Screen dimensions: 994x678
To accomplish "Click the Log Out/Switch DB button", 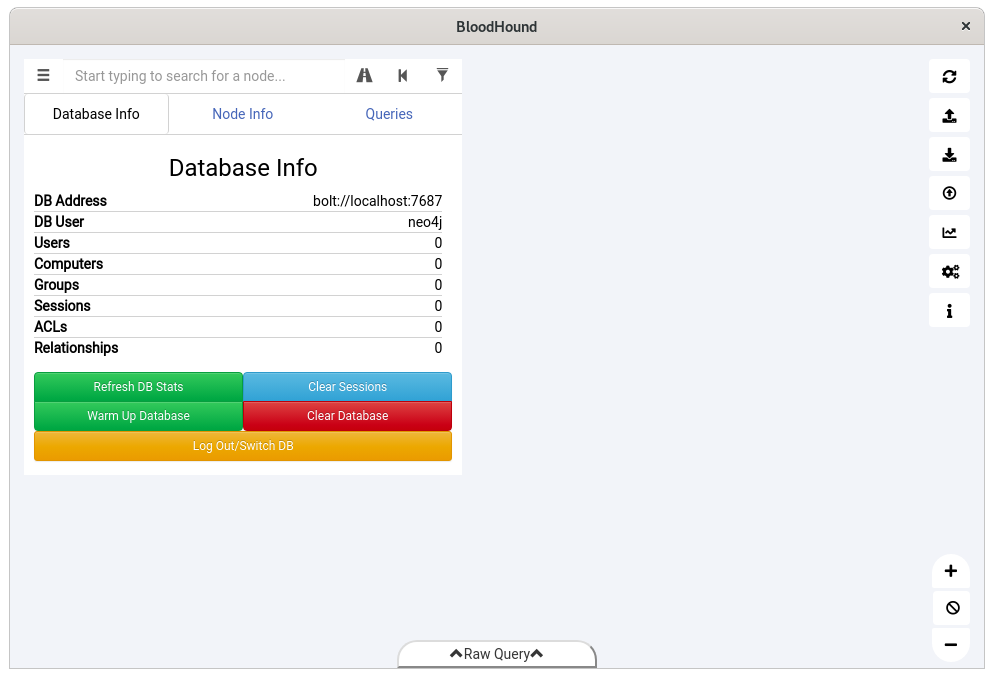I will (x=243, y=446).
